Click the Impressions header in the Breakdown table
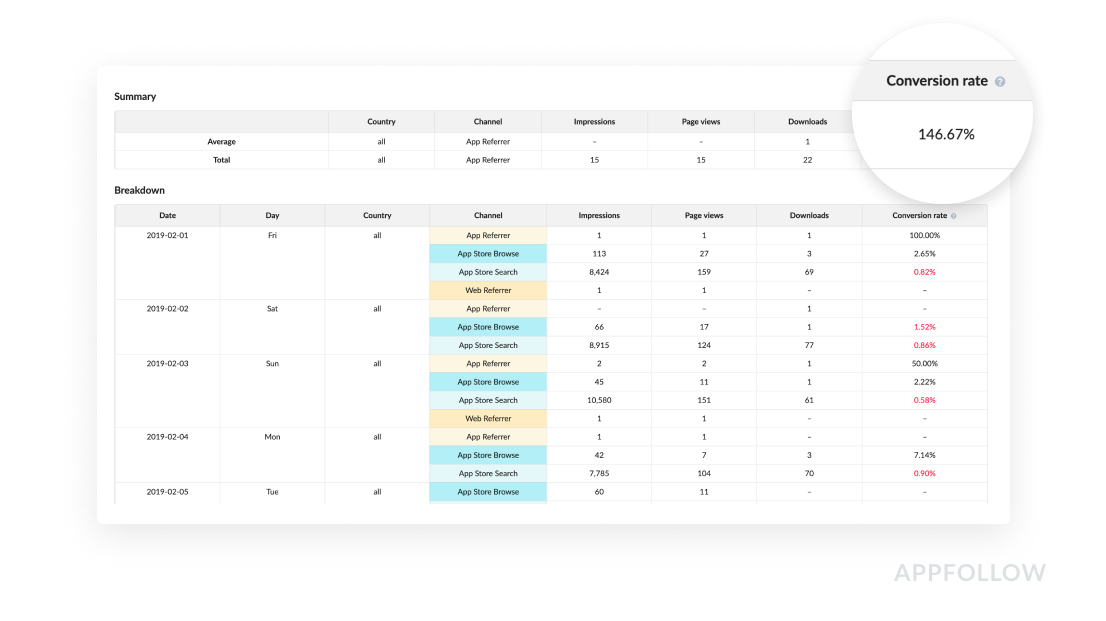This screenshot has height=621, width=1106. pyautogui.click(x=598, y=215)
